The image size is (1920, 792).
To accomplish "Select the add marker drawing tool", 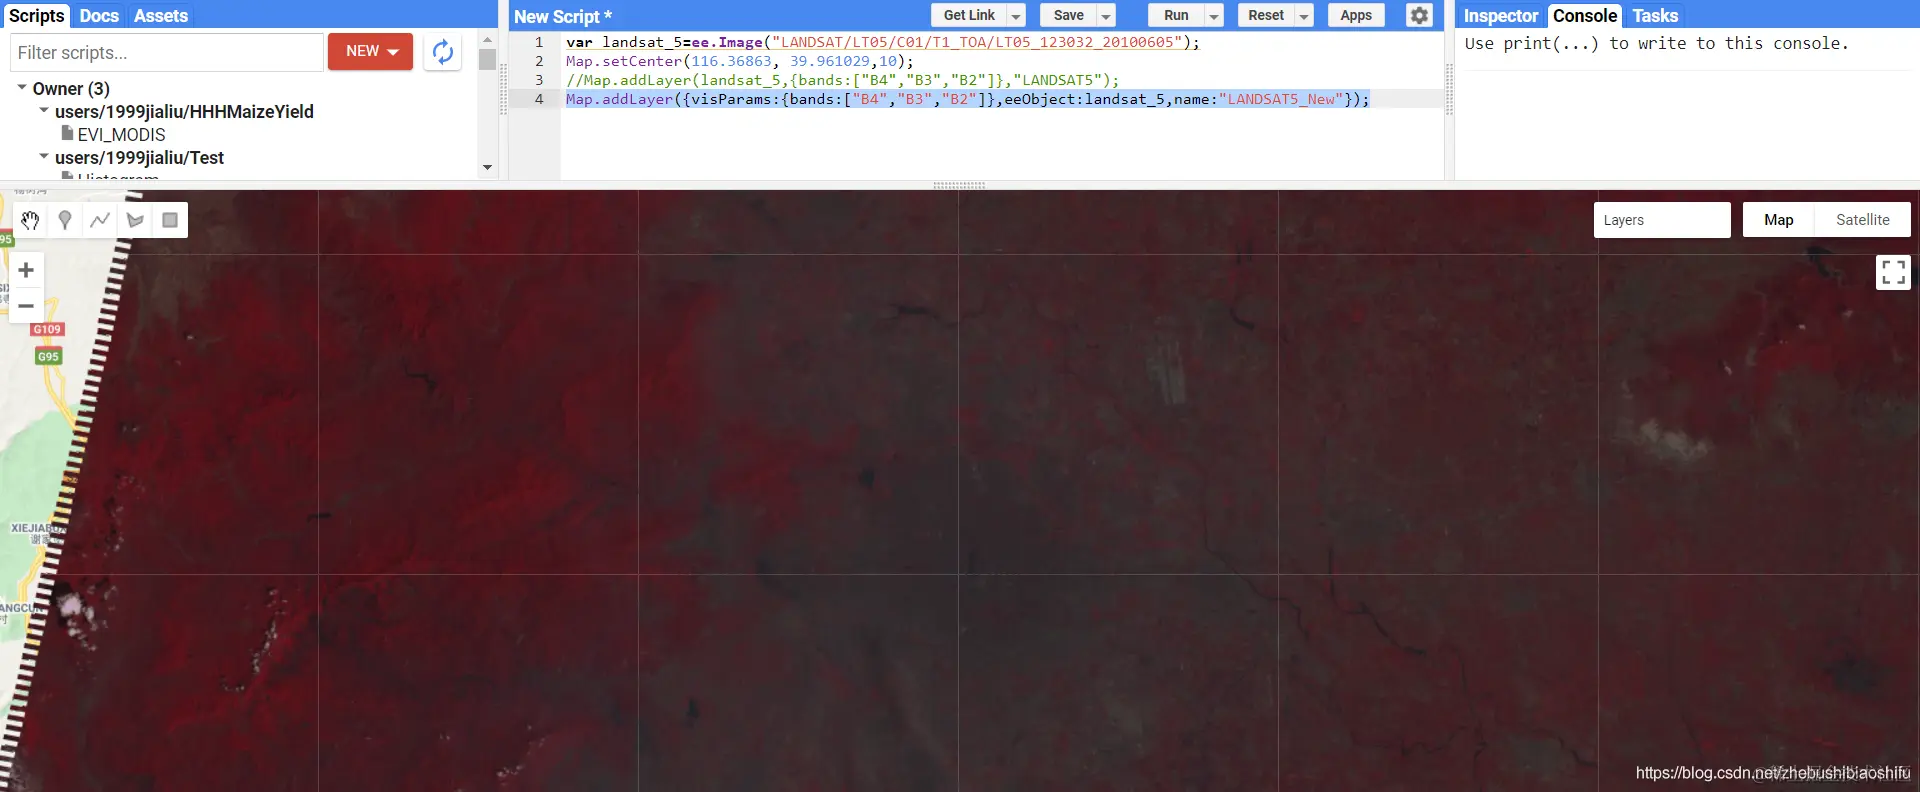I will [65, 220].
